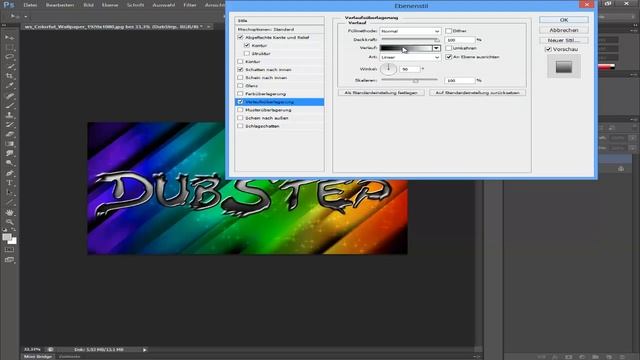Enable the Dither checkbox
The width and height of the screenshot is (640, 360).
[x=449, y=31]
